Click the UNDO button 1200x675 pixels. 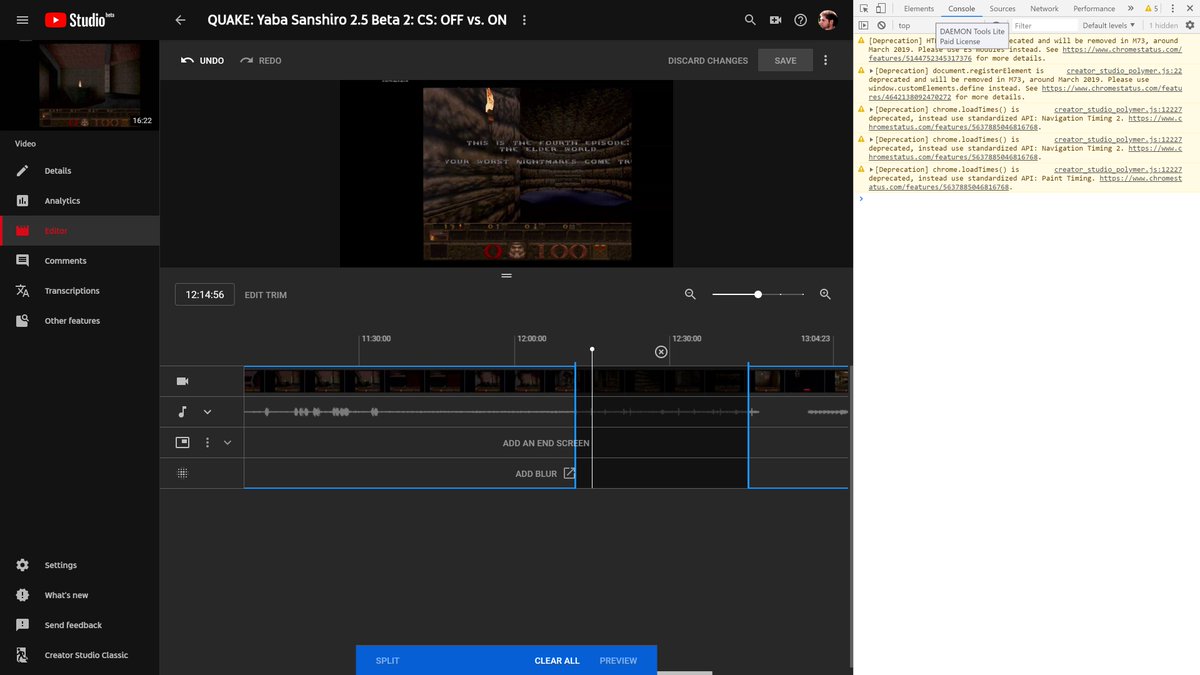tap(202, 60)
